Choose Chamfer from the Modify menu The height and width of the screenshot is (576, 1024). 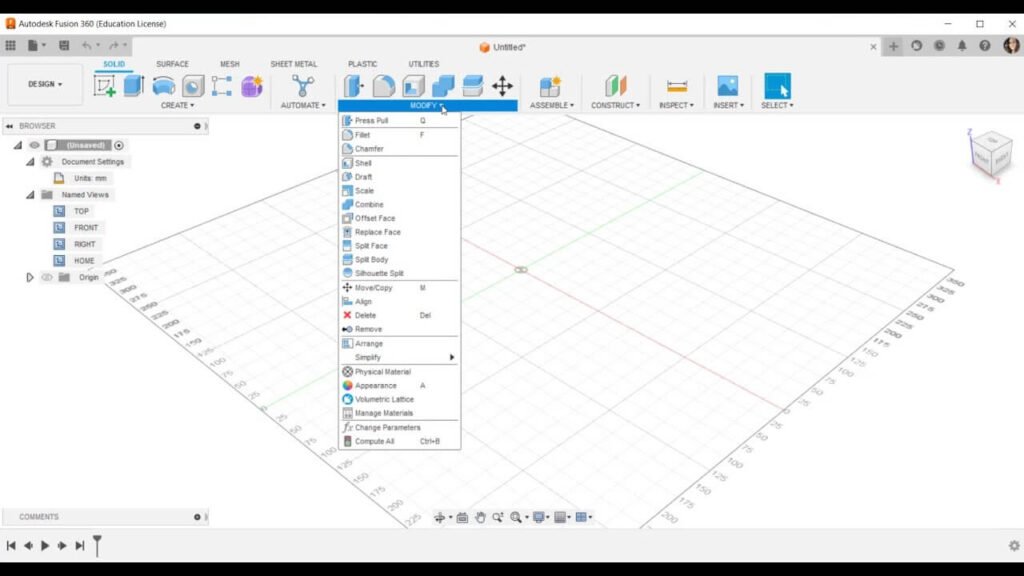[399, 149]
